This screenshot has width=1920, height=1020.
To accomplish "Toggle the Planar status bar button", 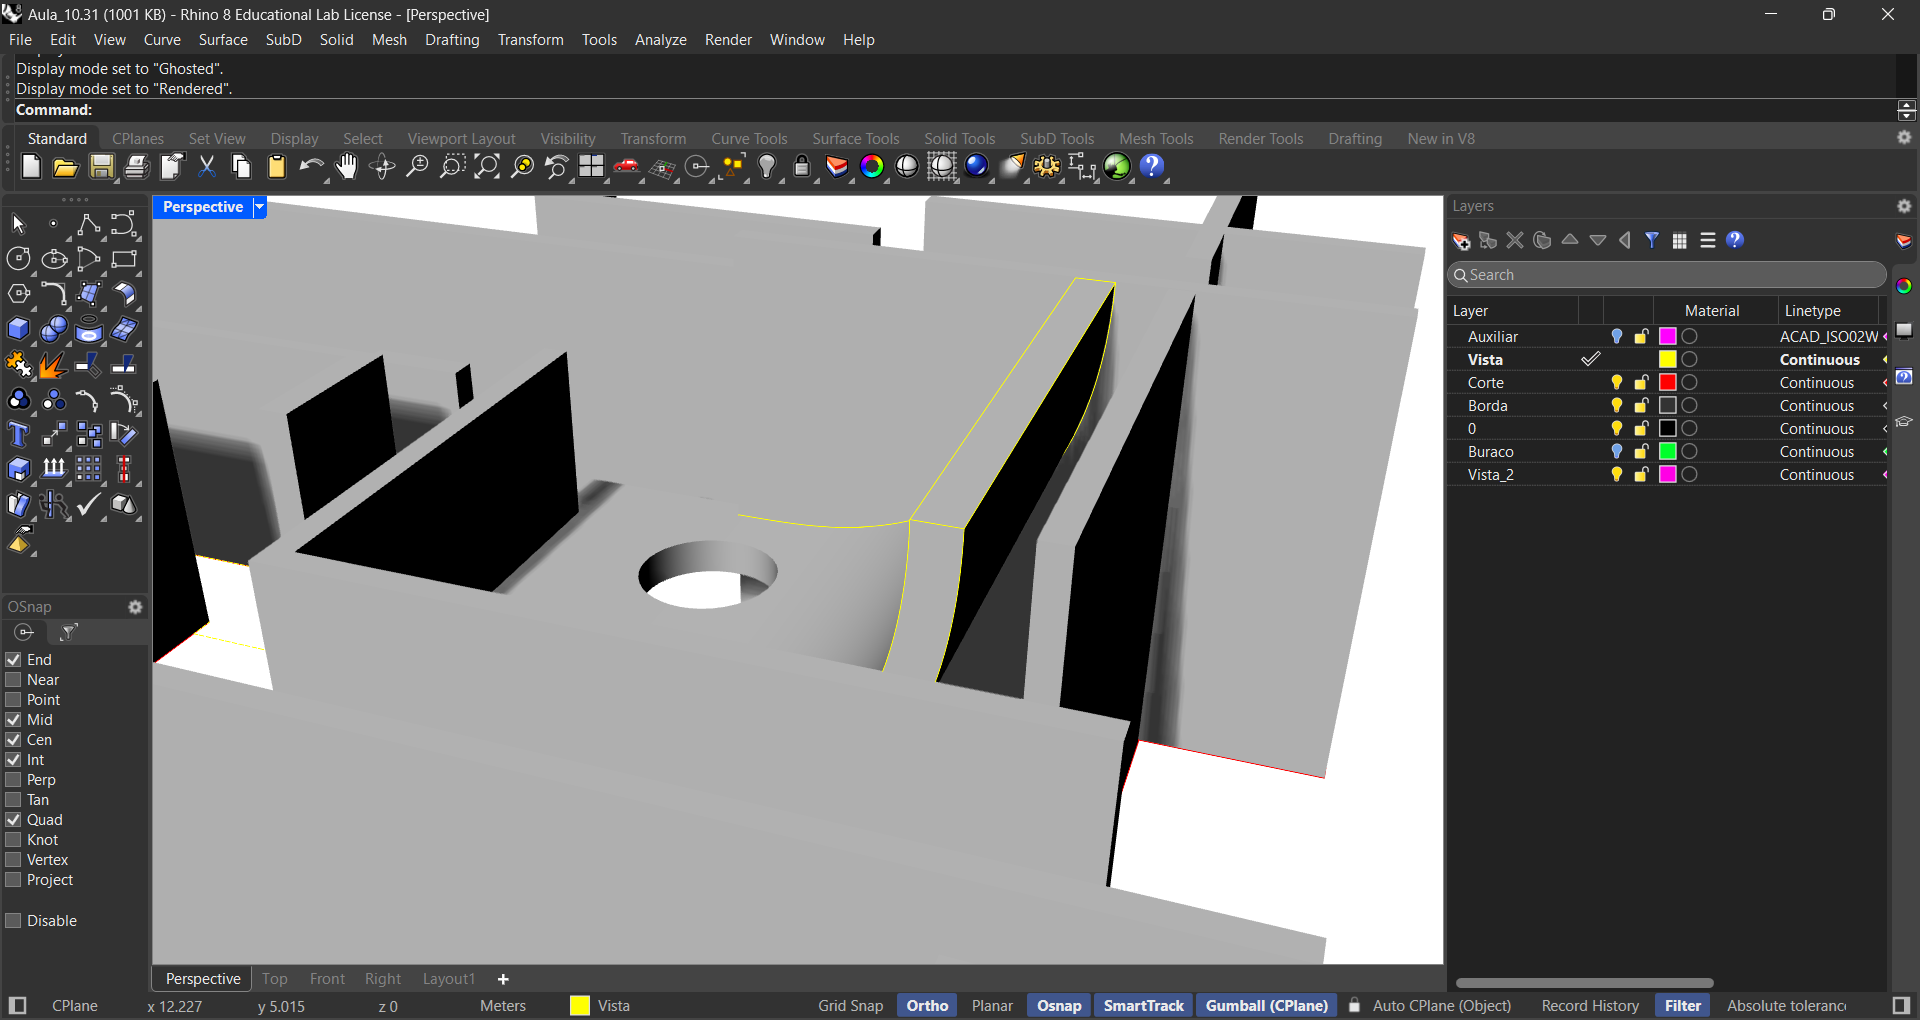I will pyautogui.click(x=992, y=1006).
